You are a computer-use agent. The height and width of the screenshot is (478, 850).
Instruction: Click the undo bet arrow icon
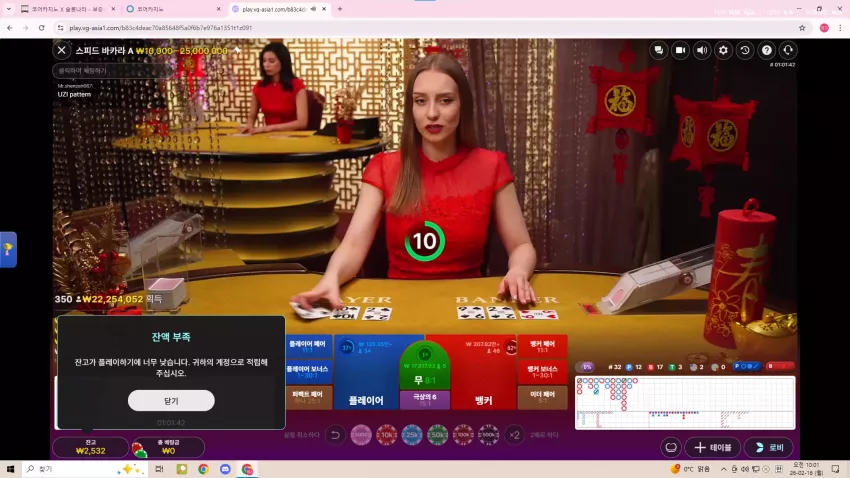tap(335, 435)
